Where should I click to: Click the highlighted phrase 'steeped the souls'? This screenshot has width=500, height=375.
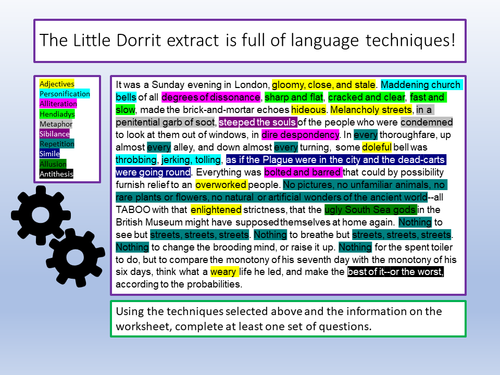(x=258, y=122)
